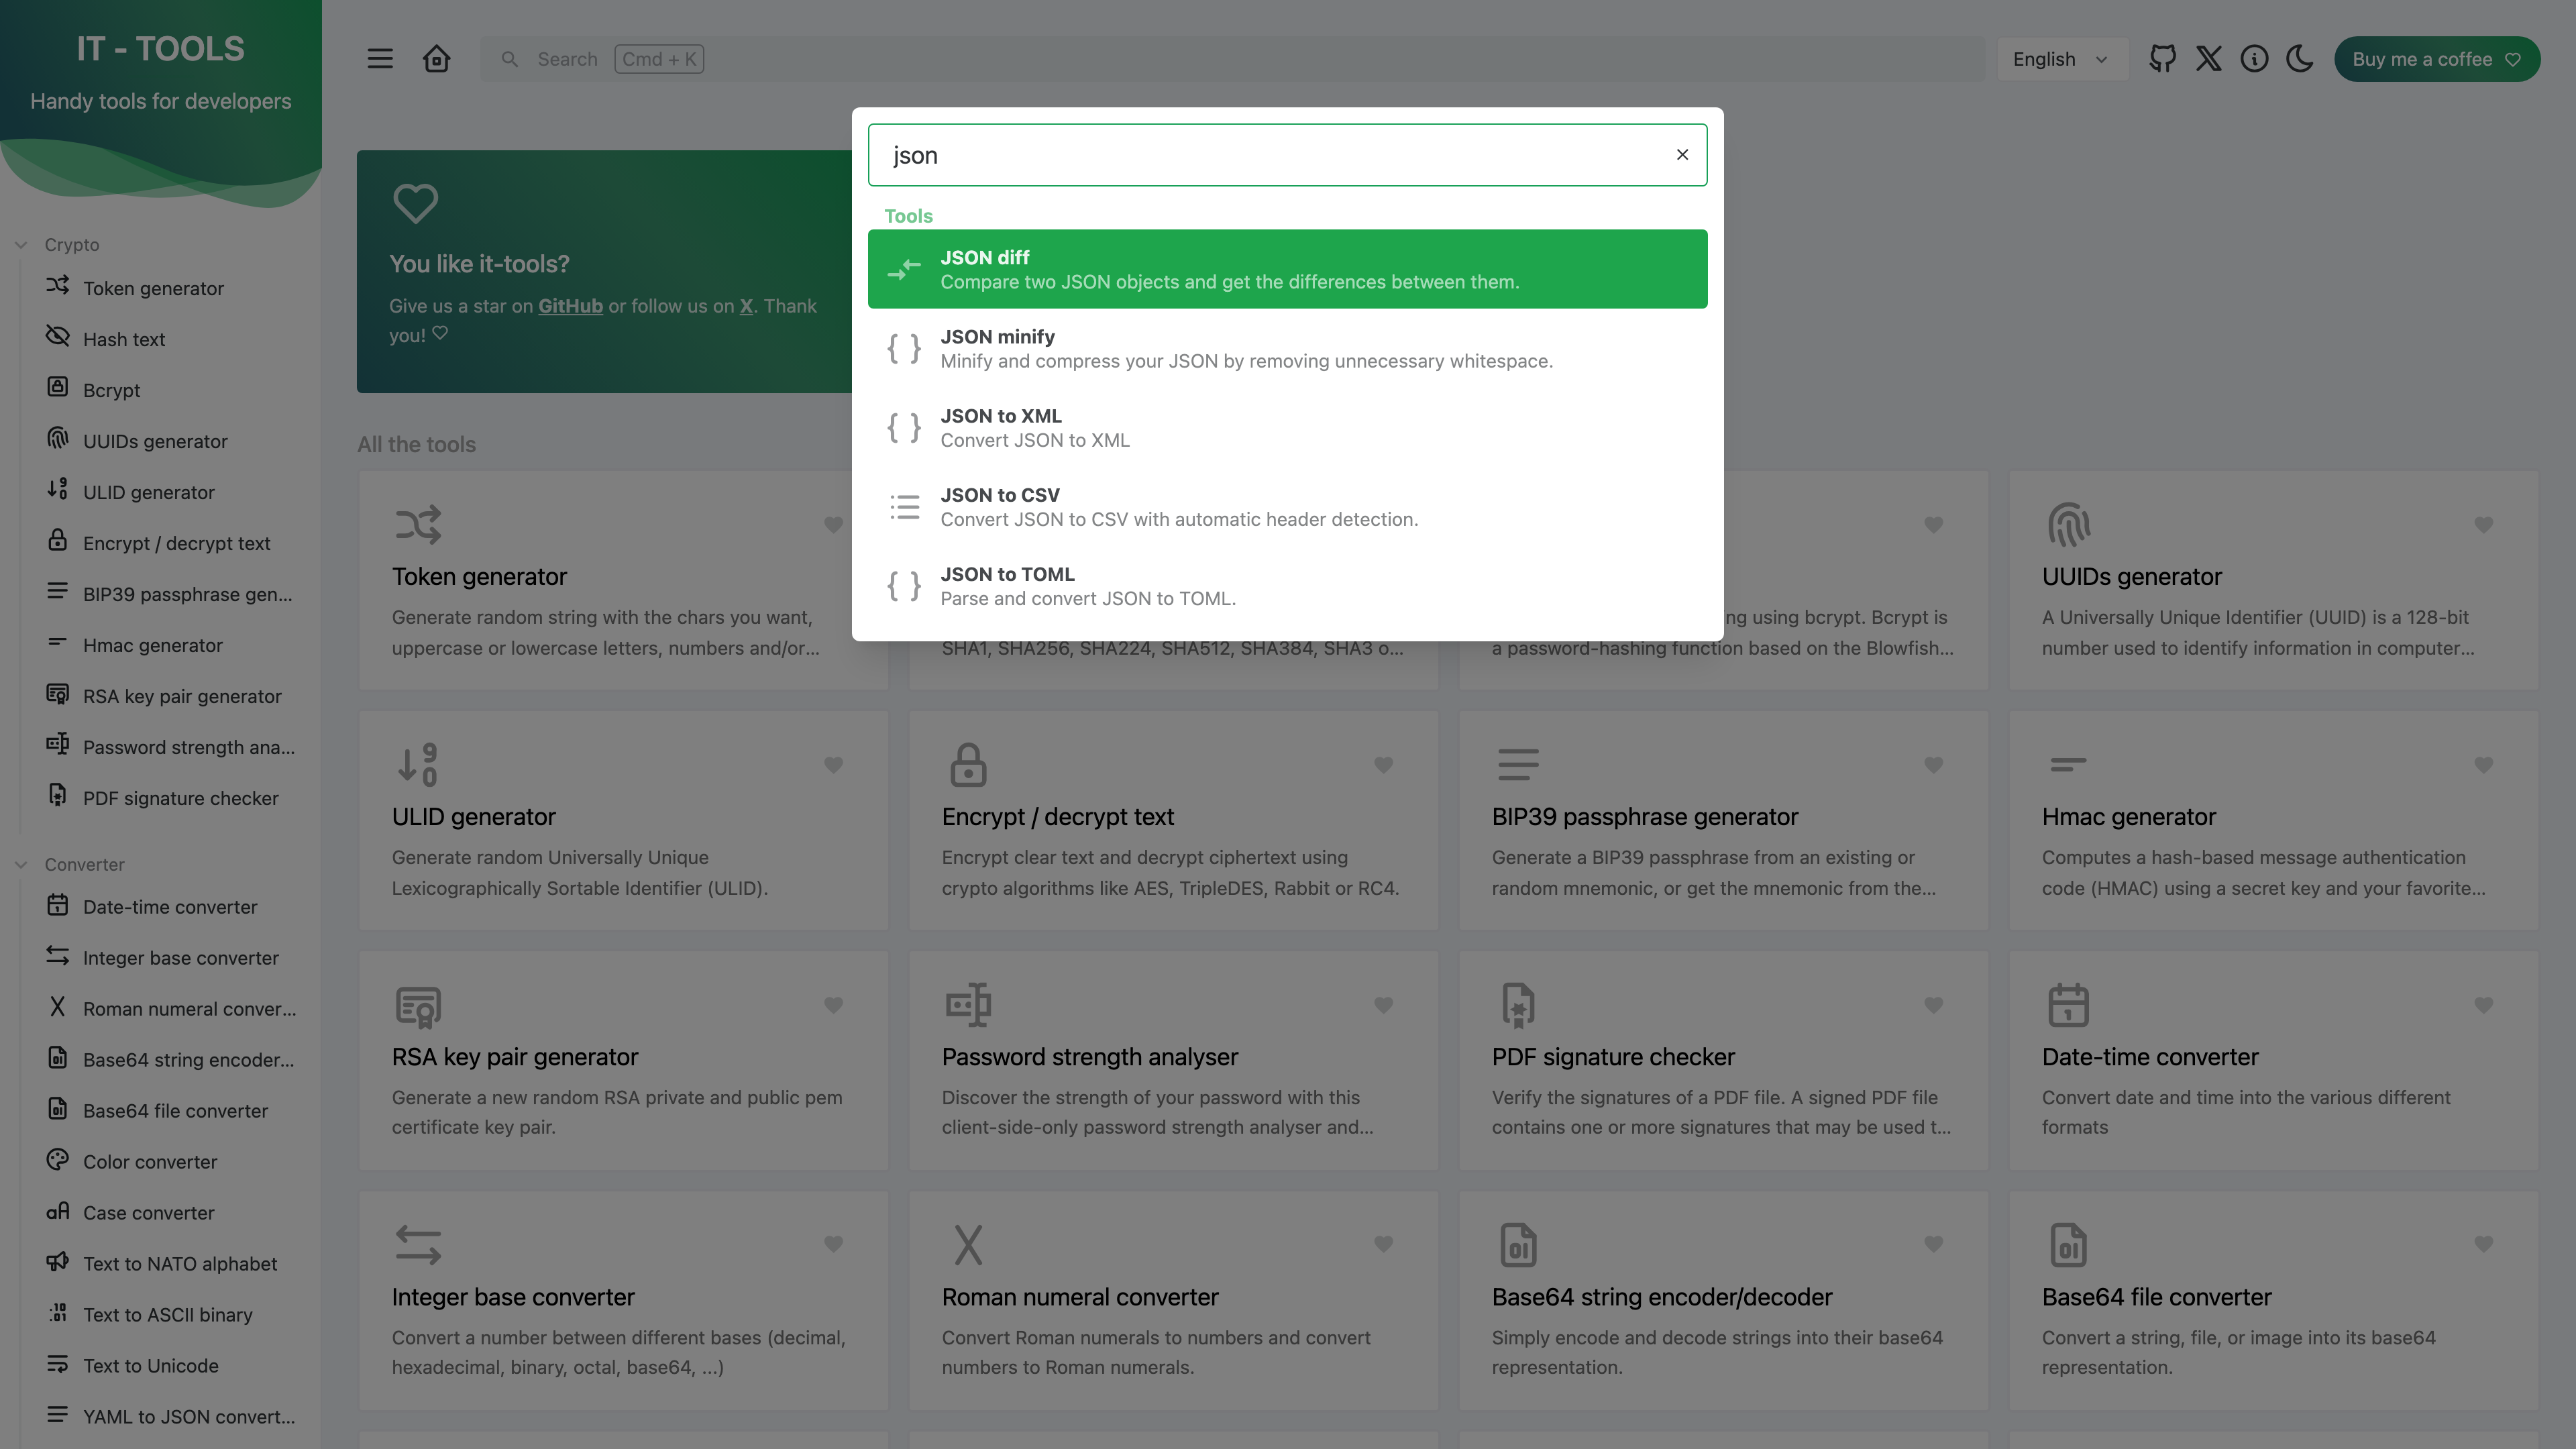The height and width of the screenshot is (1449, 2576).
Task: Open the ULID generator card title
Action: click(x=473, y=817)
